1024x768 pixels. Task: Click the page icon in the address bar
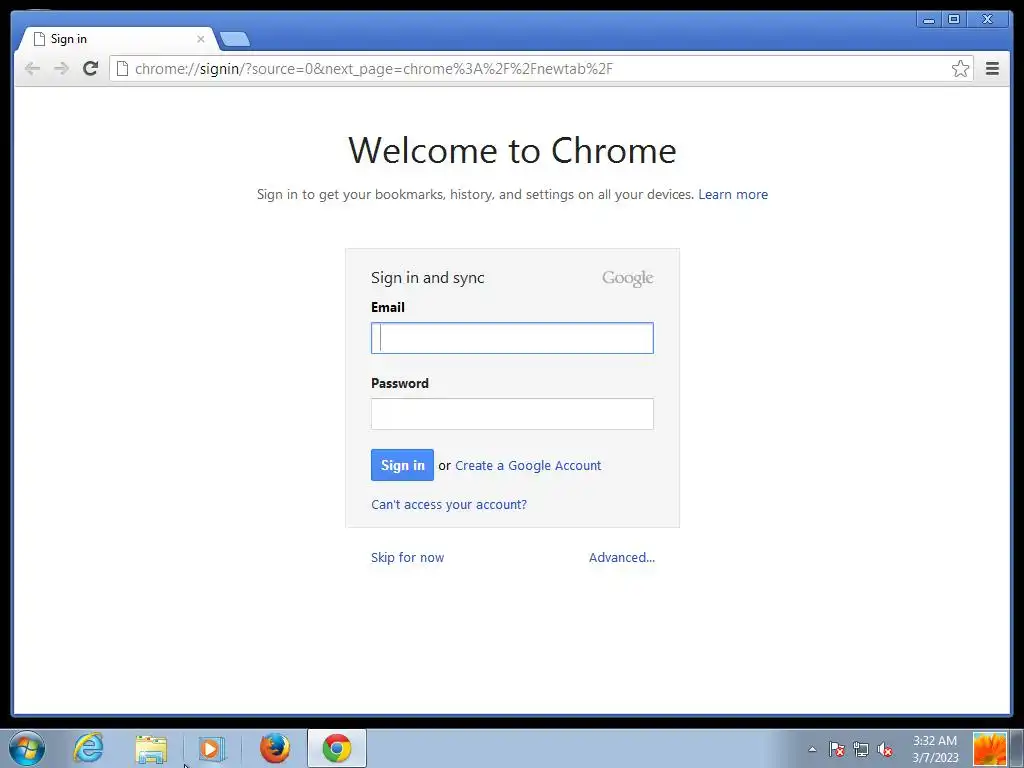pos(122,69)
